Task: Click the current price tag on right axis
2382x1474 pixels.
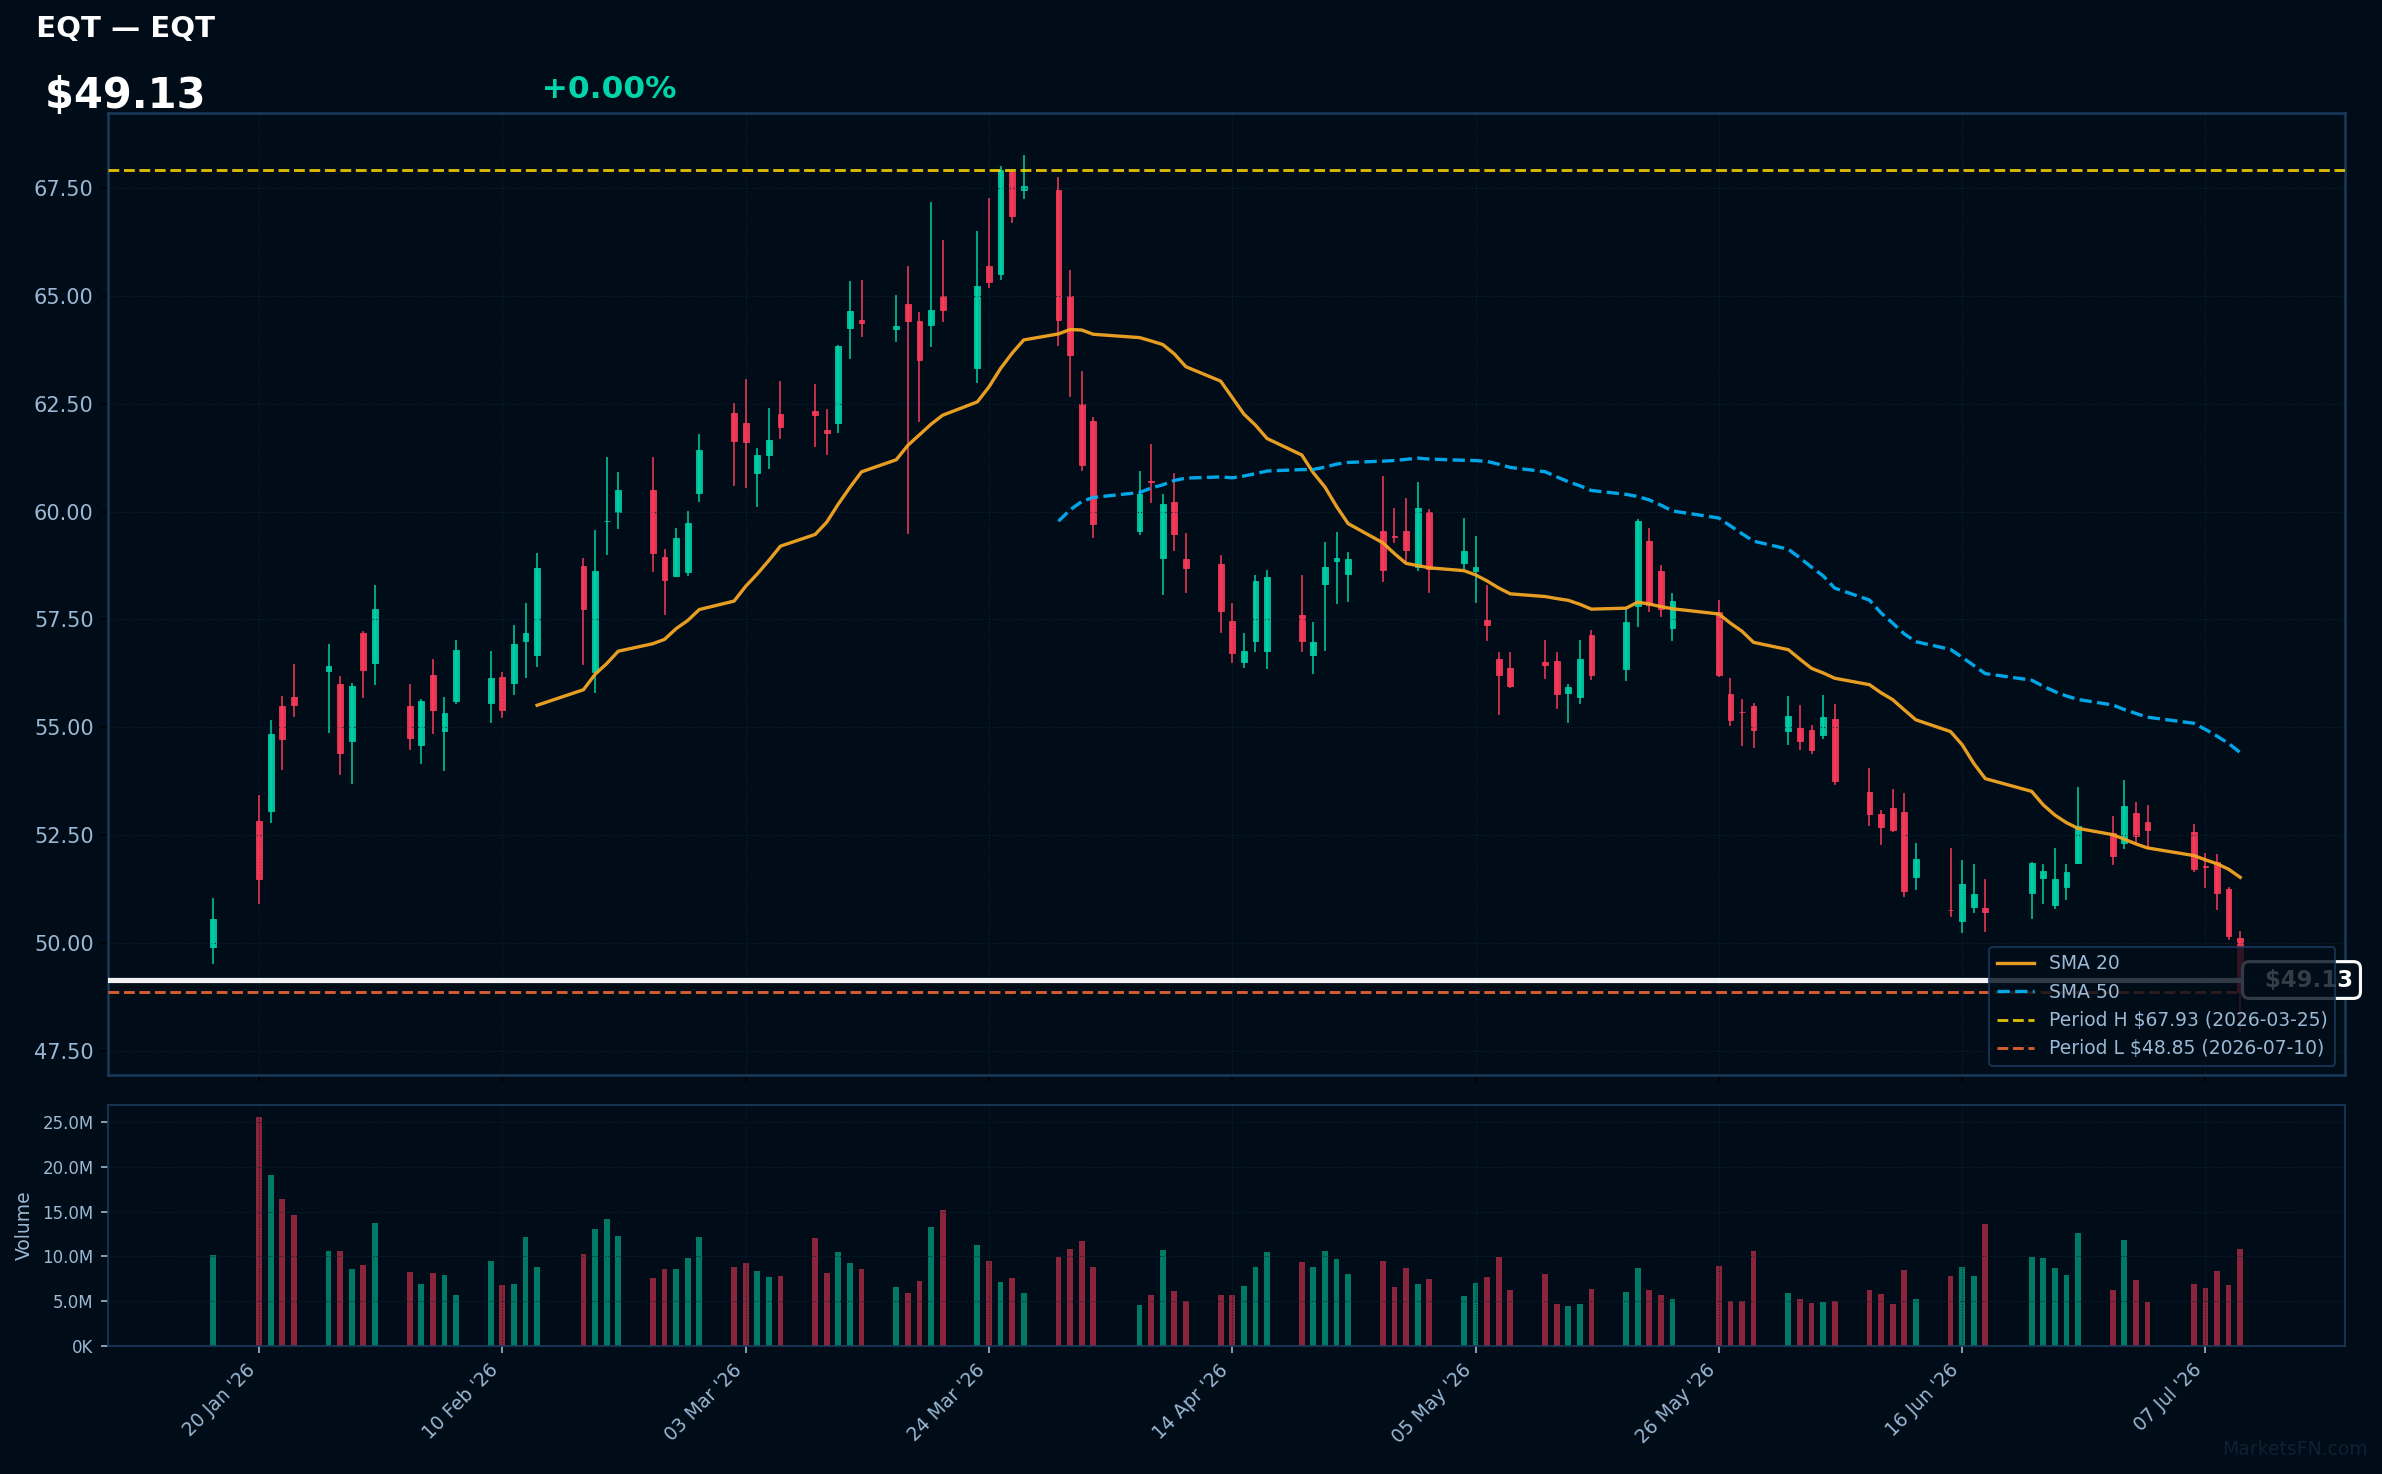Action: pyautogui.click(x=2301, y=980)
